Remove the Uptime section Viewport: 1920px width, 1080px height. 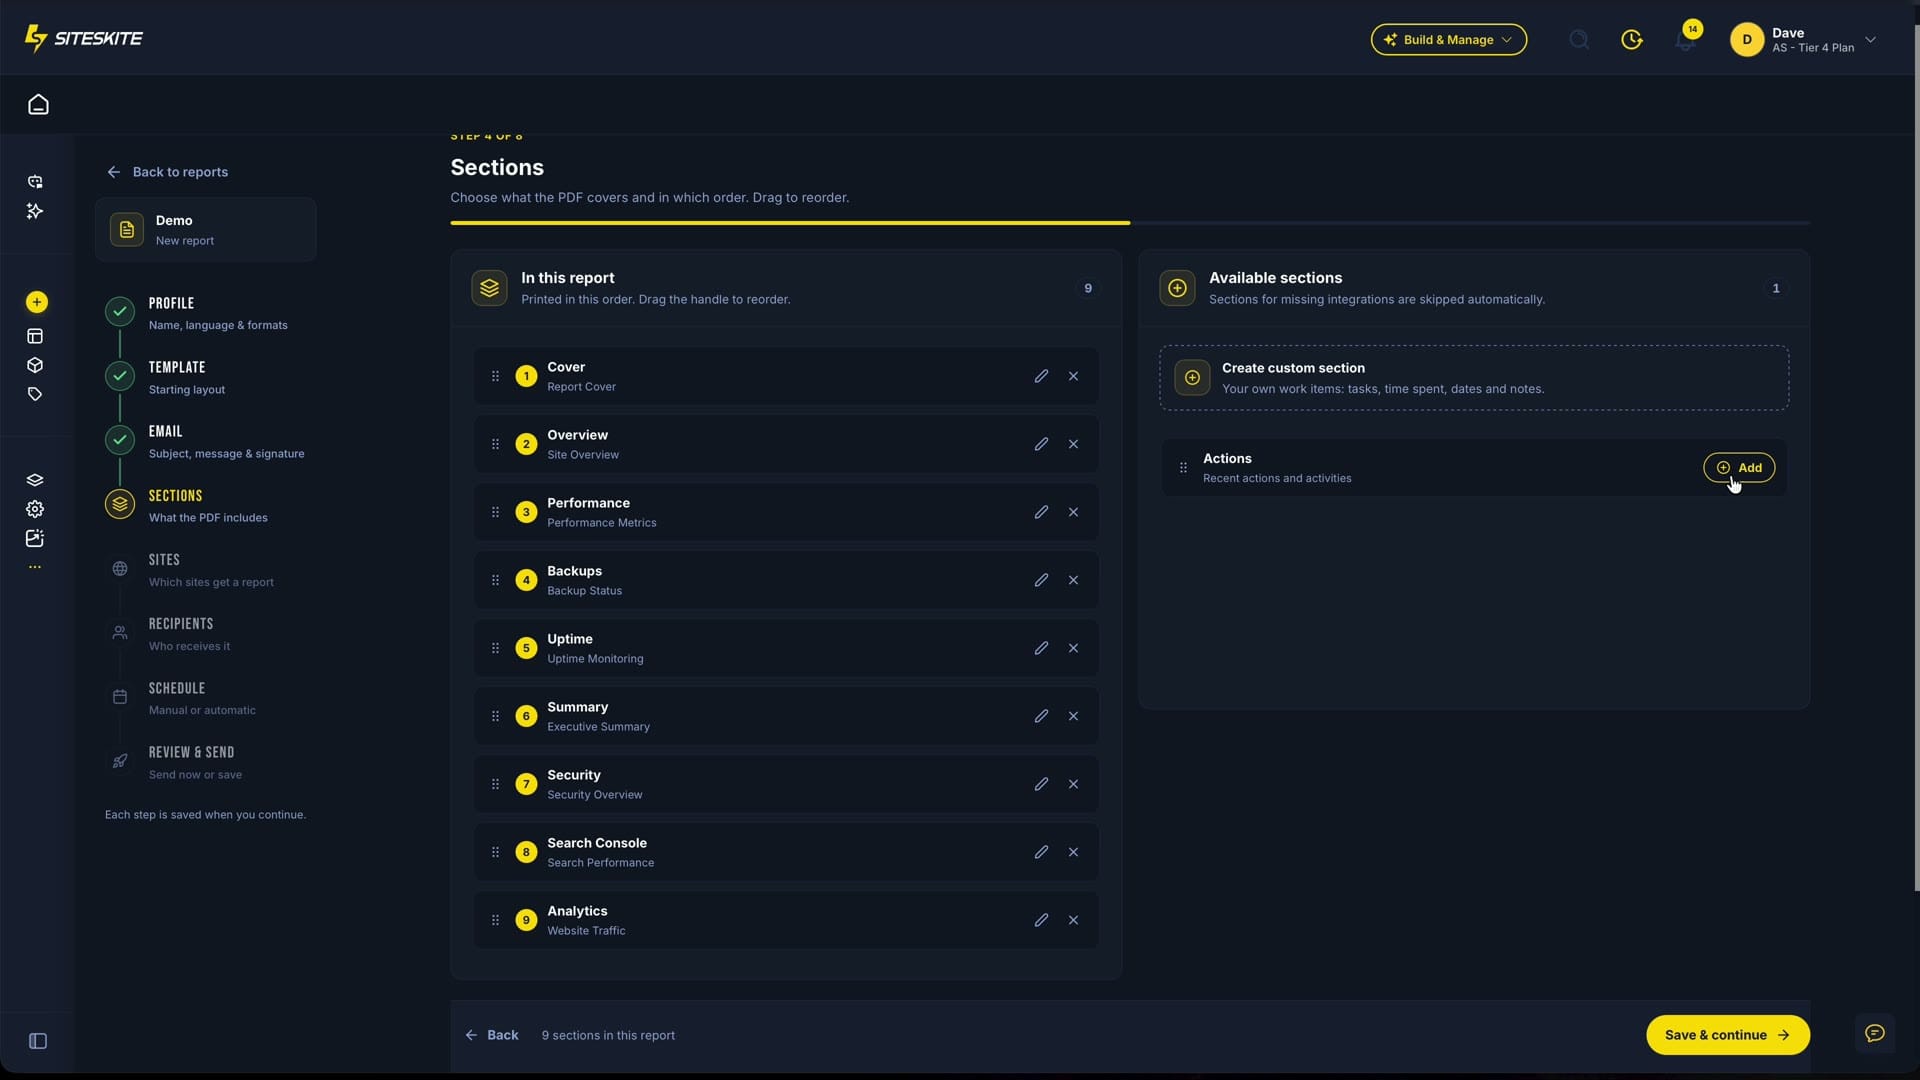click(1073, 648)
